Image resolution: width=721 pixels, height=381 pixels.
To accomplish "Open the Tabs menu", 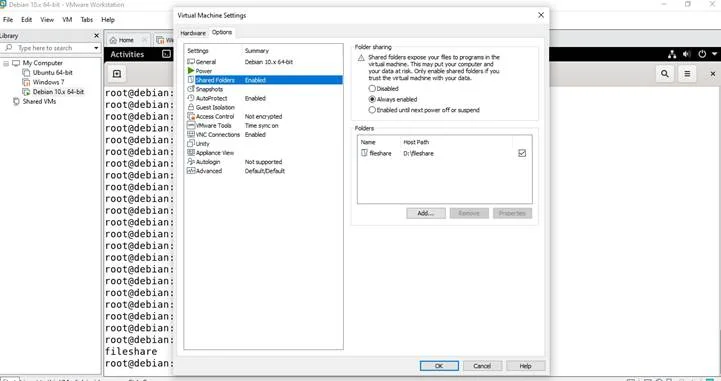I will point(86,20).
